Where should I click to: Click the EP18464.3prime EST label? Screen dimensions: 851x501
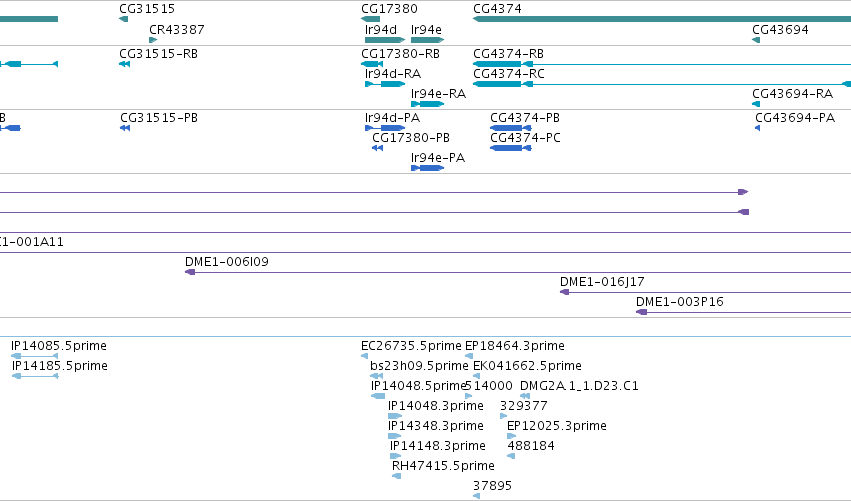coord(515,346)
